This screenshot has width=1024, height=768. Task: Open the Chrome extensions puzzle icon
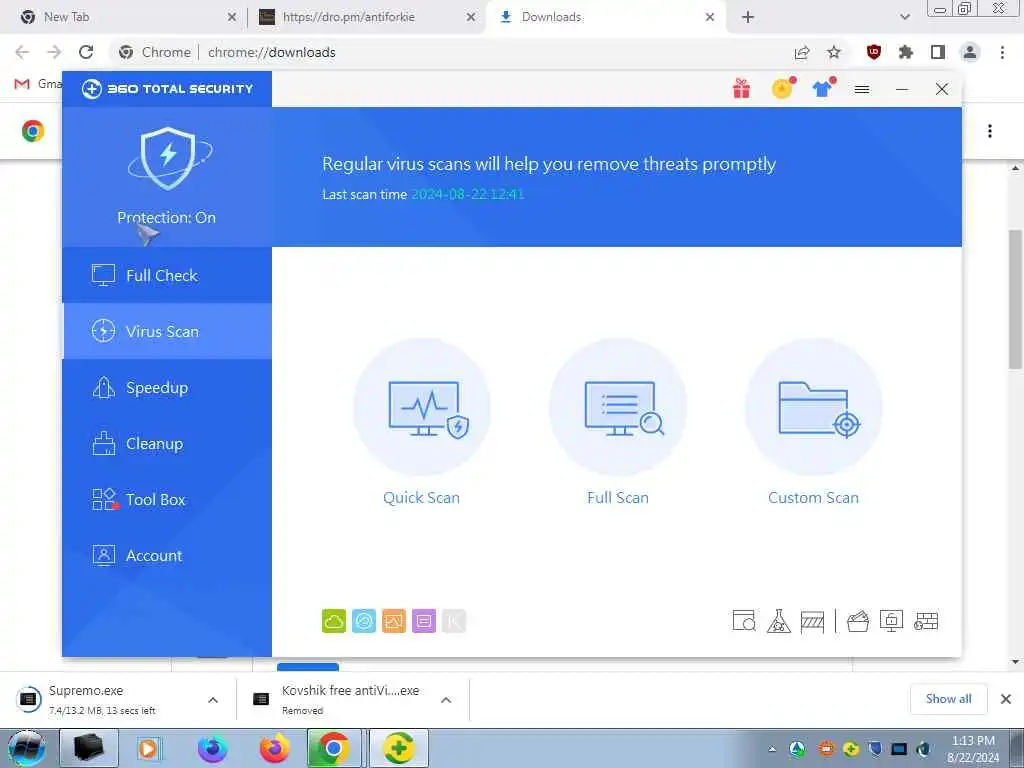pos(906,52)
